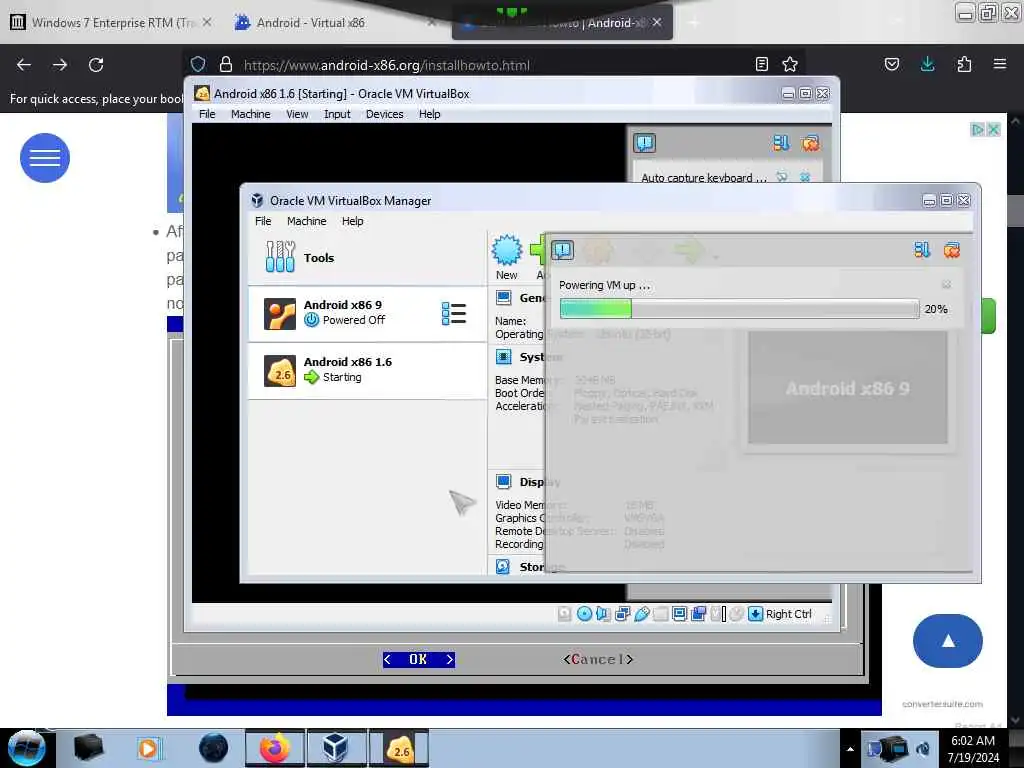The width and height of the screenshot is (1024, 768).
Task: Open Android 2.6 VM taskbar icon
Action: [x=399, y=748]
